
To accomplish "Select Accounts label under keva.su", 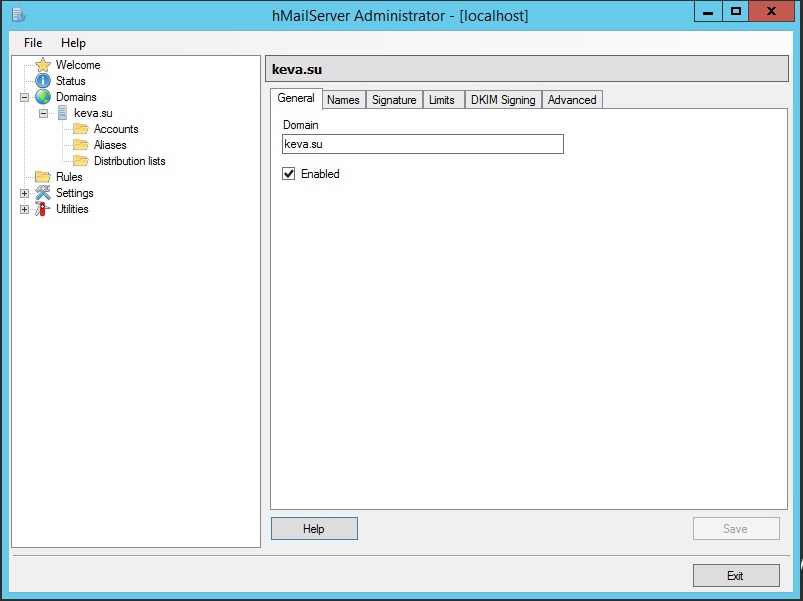I will (x=116, y=128).
